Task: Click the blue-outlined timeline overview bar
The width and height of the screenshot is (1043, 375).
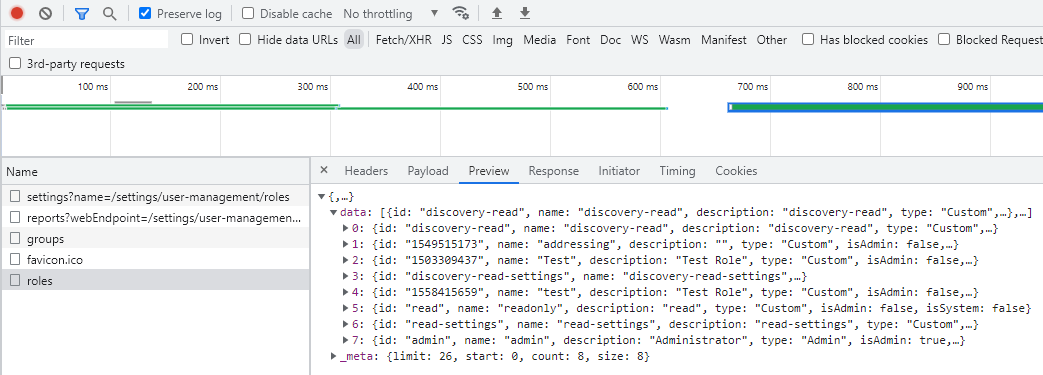Action: [x=885, y=107]
